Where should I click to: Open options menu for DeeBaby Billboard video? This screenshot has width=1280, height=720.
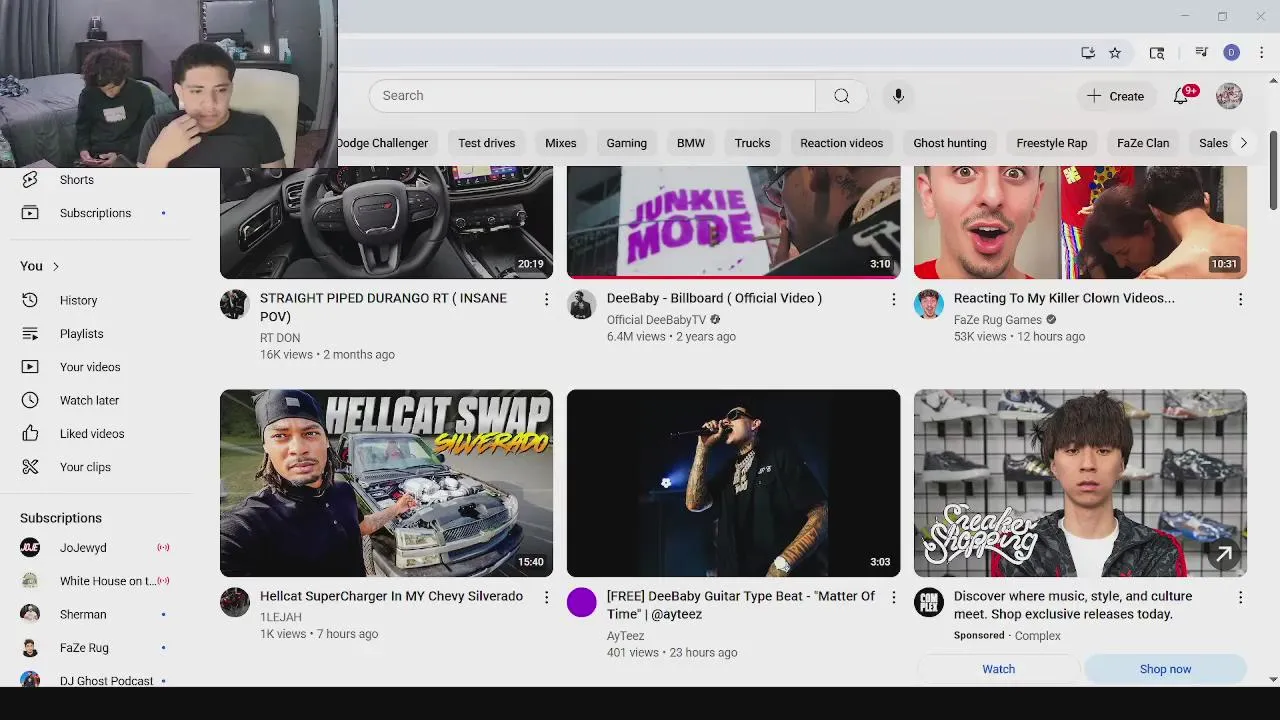point(893,299)
